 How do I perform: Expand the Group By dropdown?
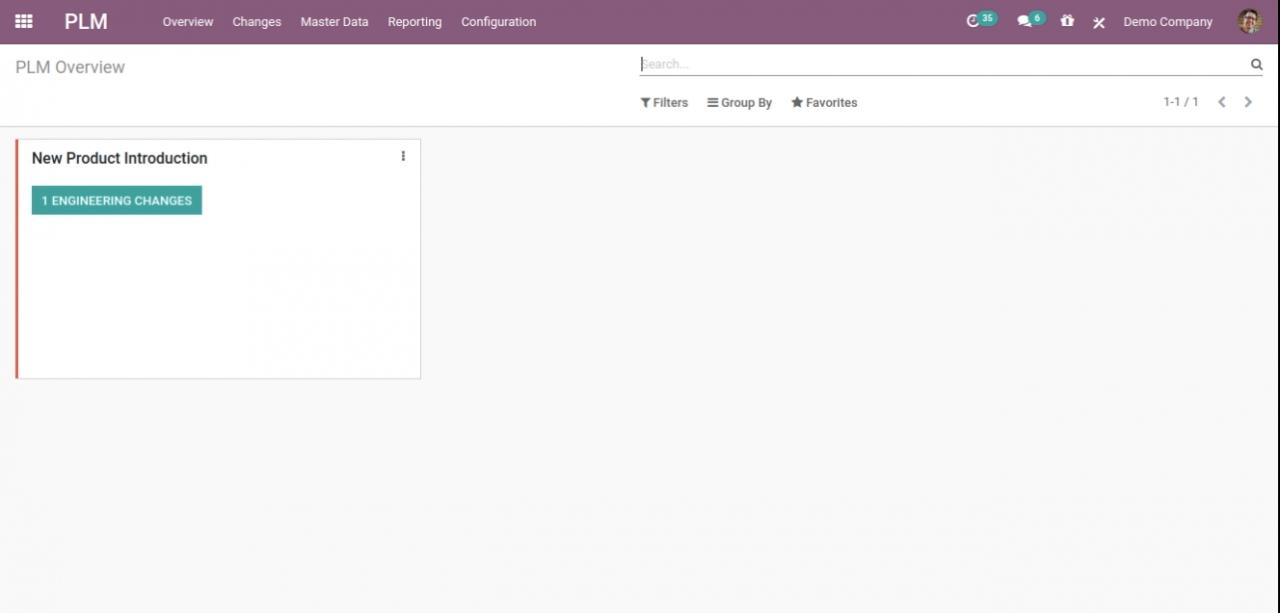(739, 103)
